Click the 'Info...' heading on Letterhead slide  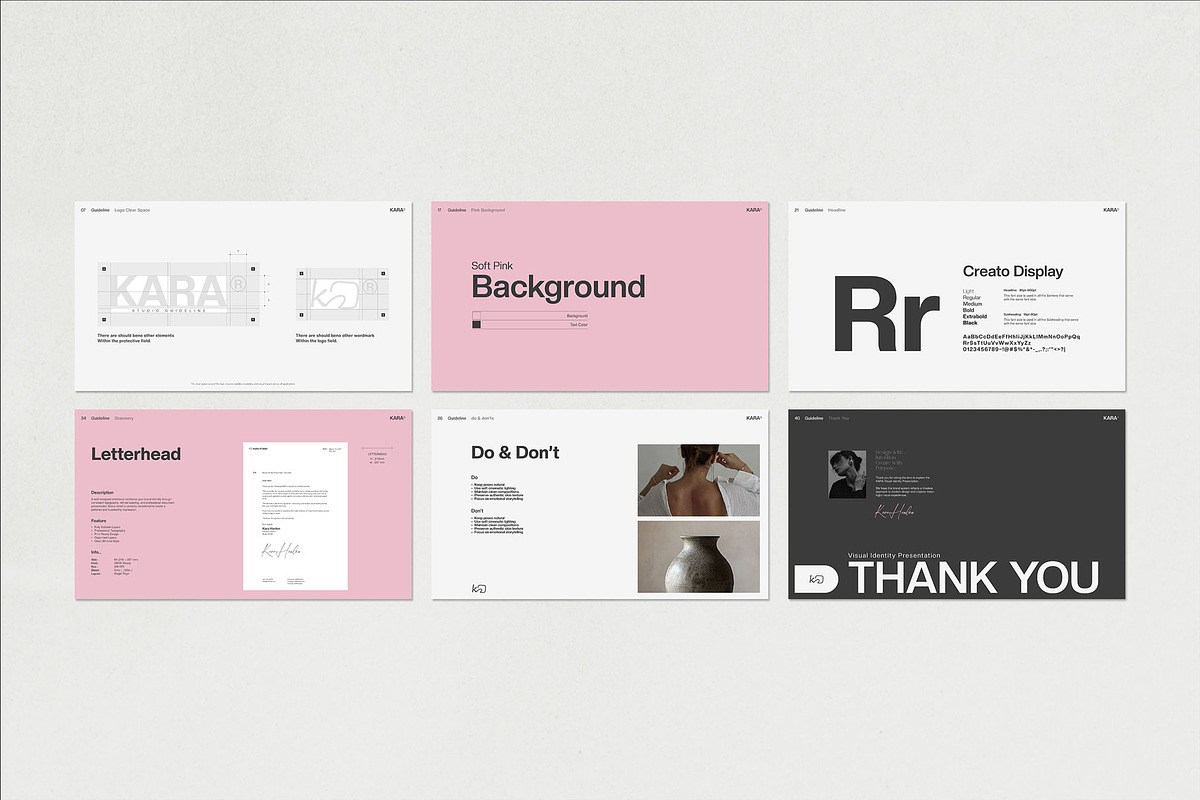[x=96, y=552]
